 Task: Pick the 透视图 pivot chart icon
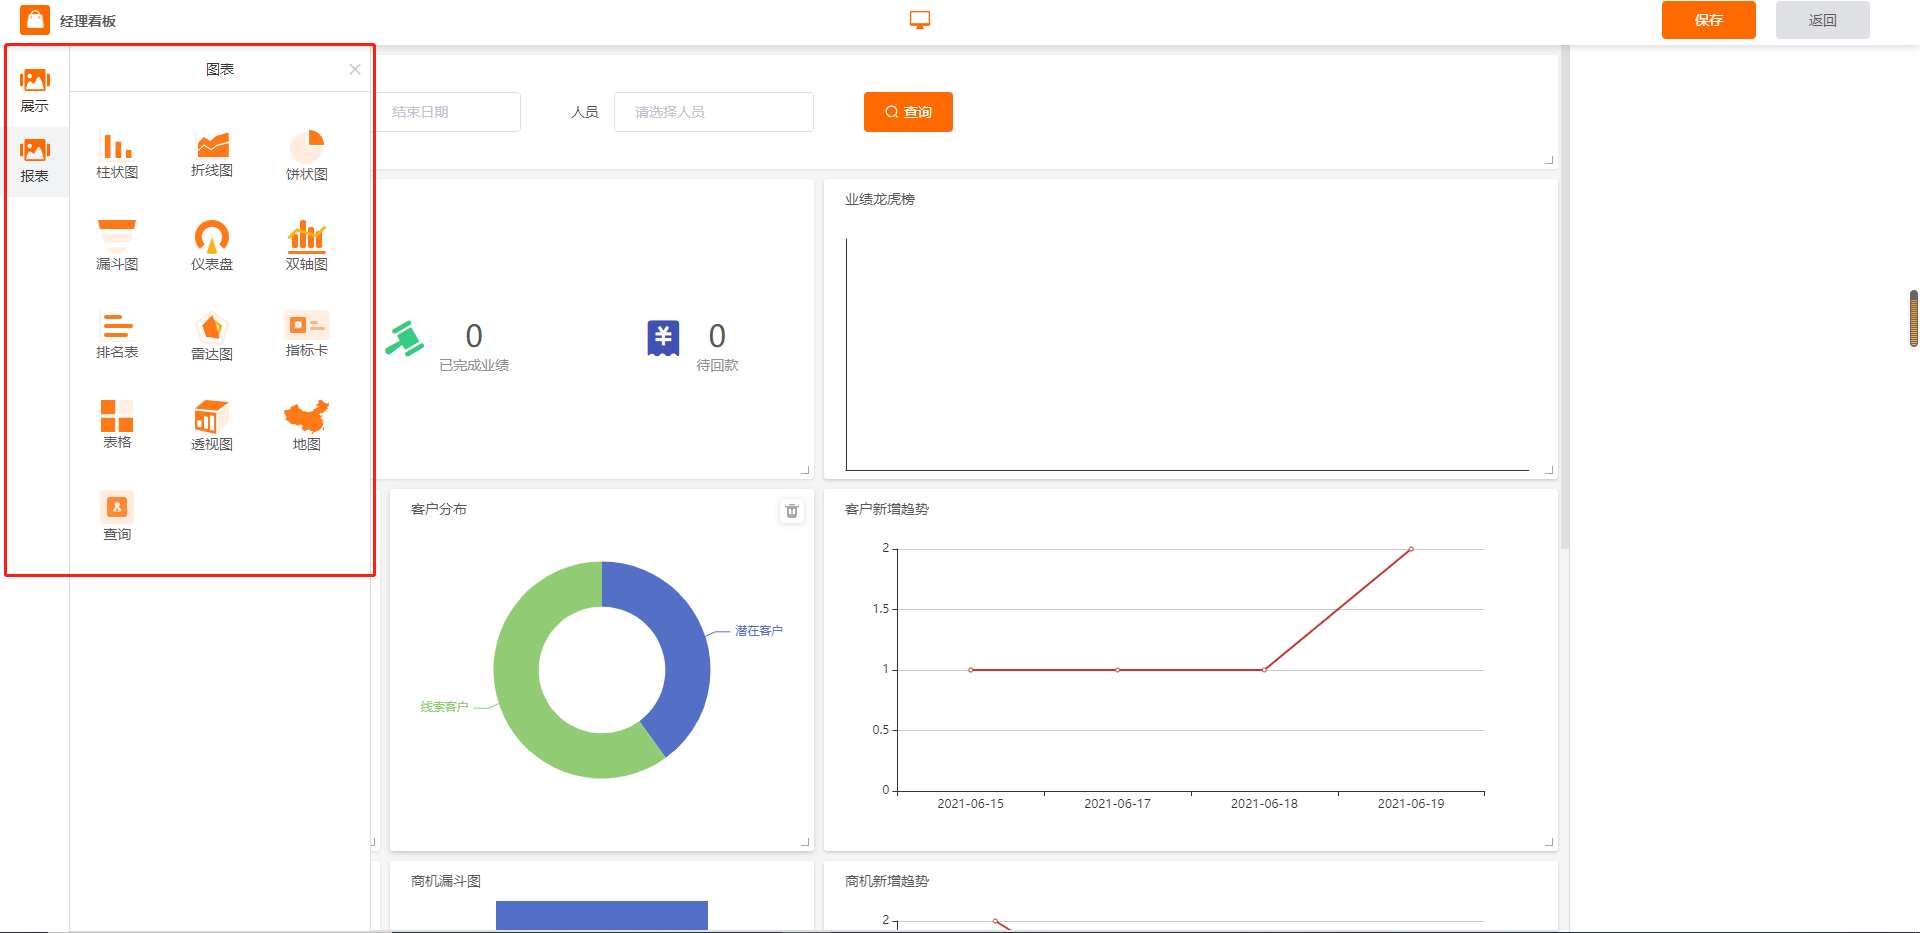pos(212,416)
